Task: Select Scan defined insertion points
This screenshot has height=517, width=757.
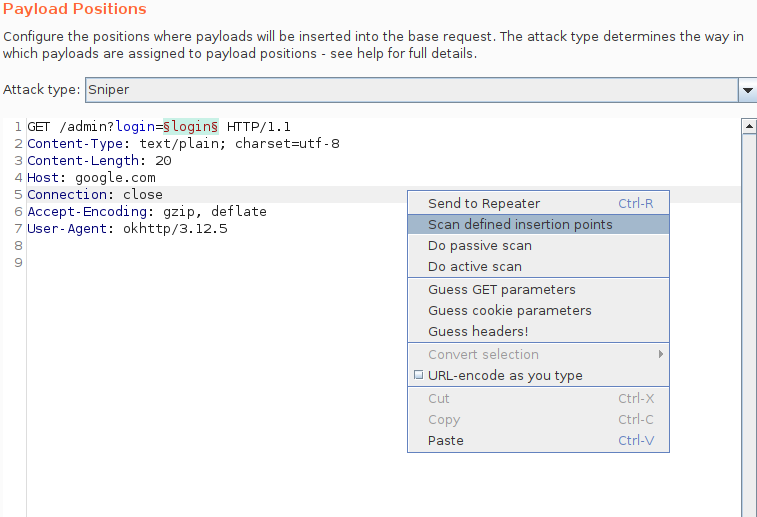Action: (538, 224)
